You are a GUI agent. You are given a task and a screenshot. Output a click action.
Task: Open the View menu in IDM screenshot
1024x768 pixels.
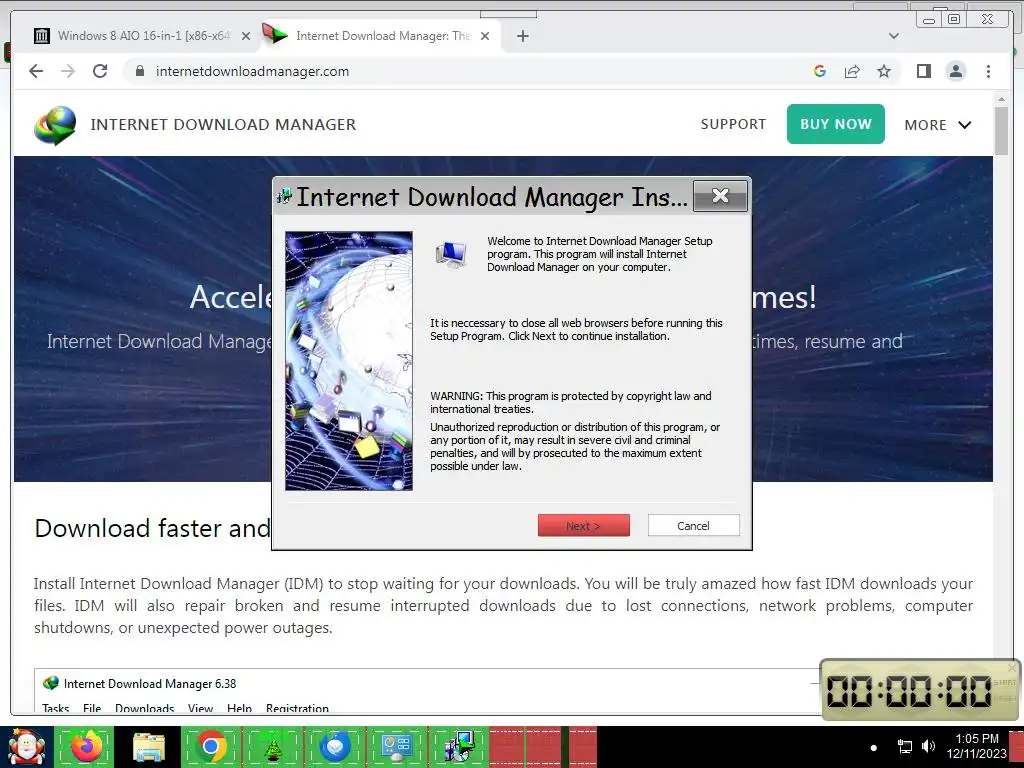200,709
